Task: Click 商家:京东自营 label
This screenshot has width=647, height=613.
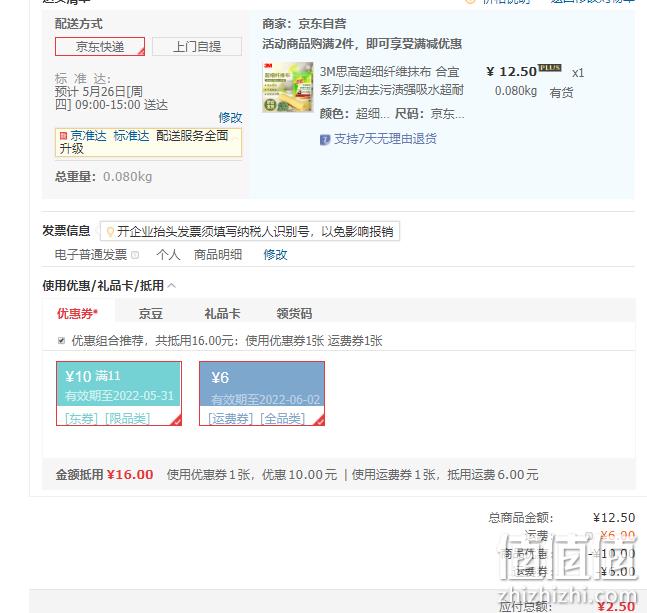Action: click(x=304, y=24)
